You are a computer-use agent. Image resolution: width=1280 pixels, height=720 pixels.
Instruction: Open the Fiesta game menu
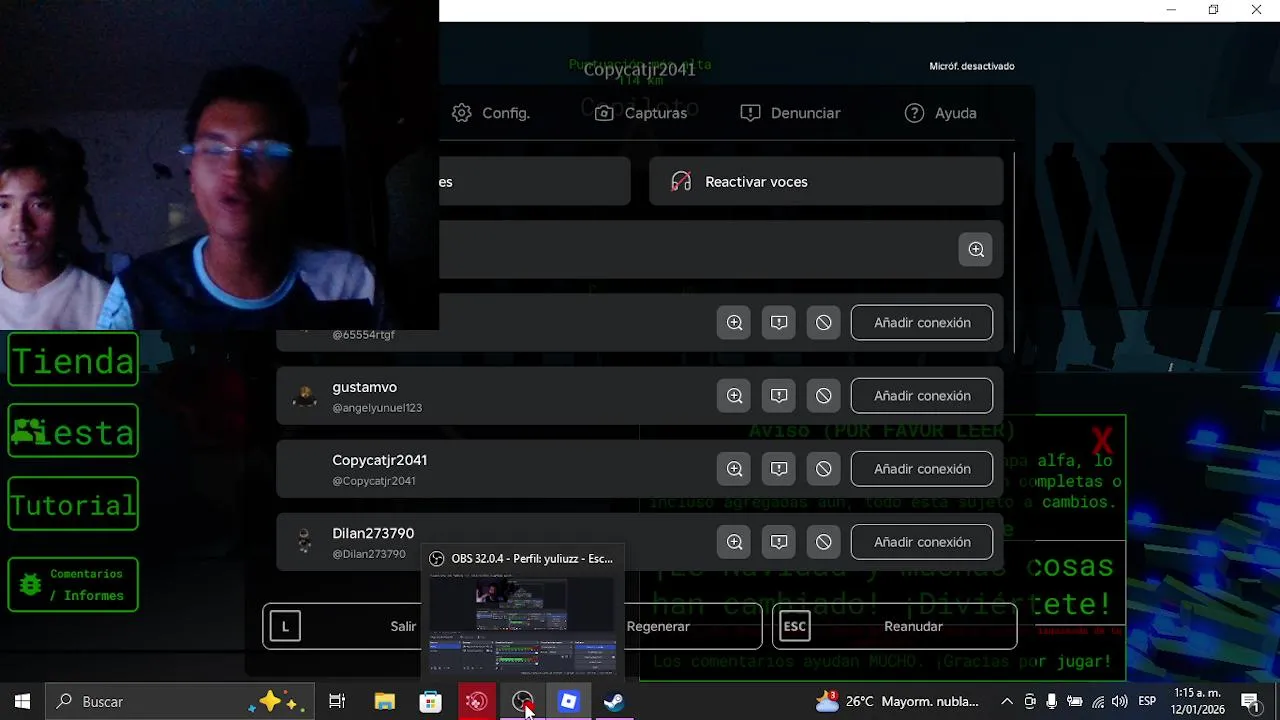pyautogui.click(x=73, y=431)
